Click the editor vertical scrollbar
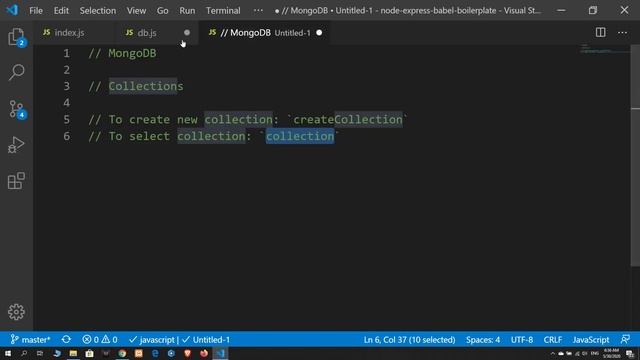Screen dimensions: 640x360 click(x=635, y=155)
